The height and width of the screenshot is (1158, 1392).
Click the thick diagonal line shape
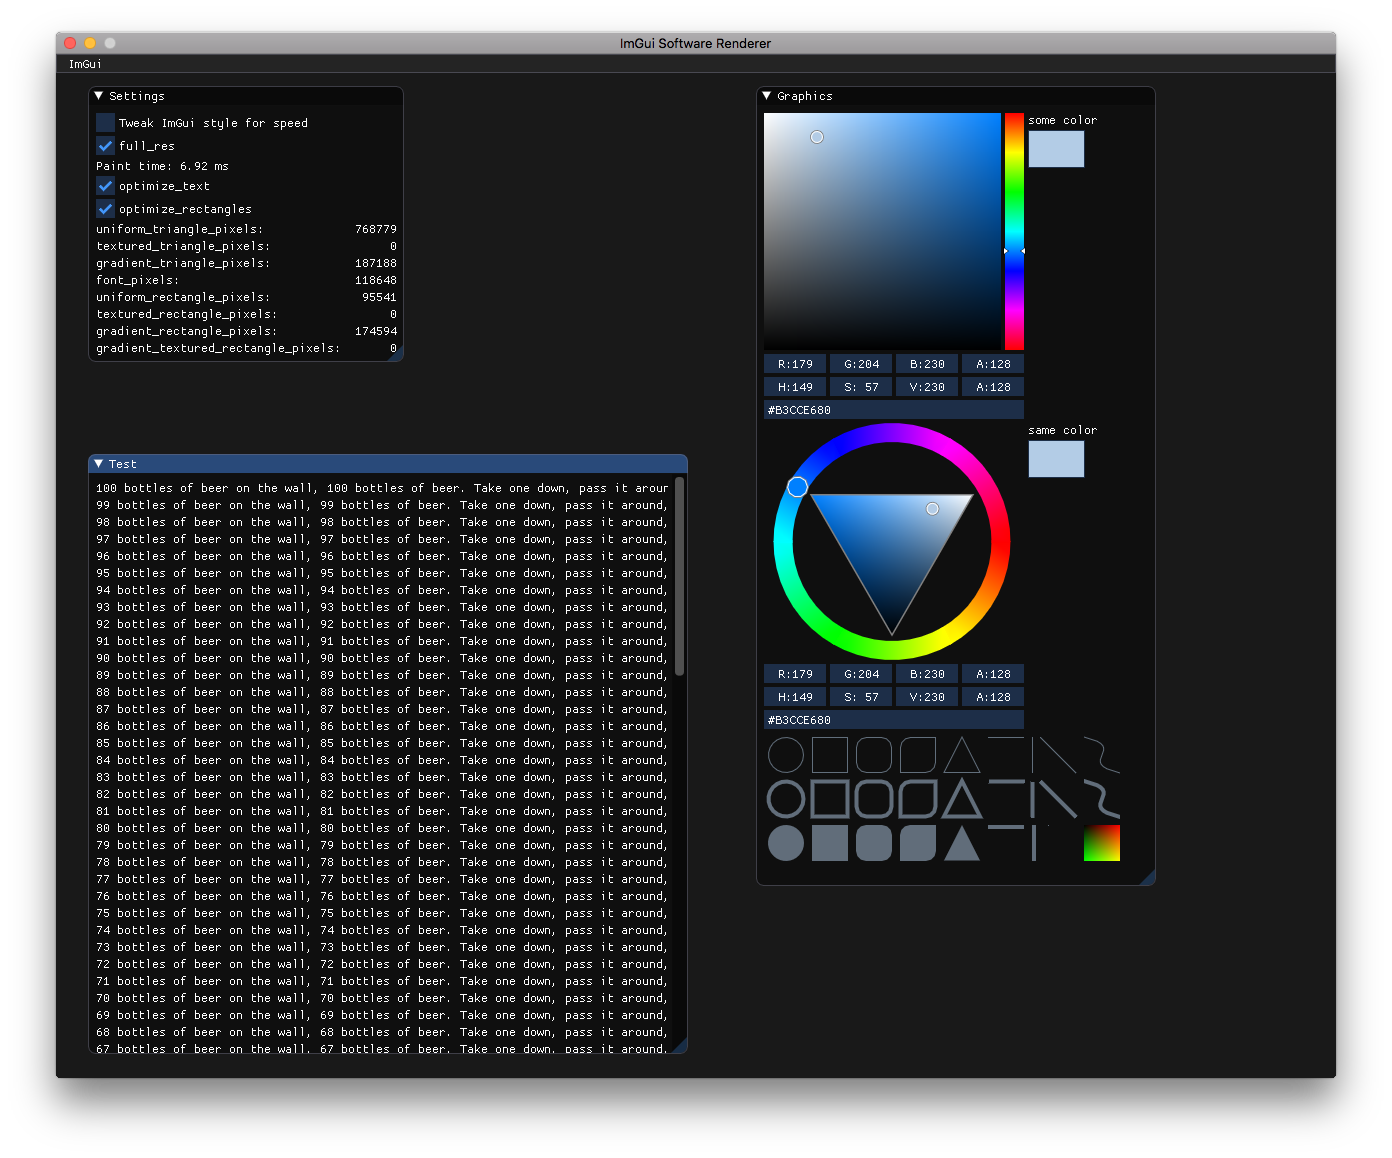(1056, 799)
